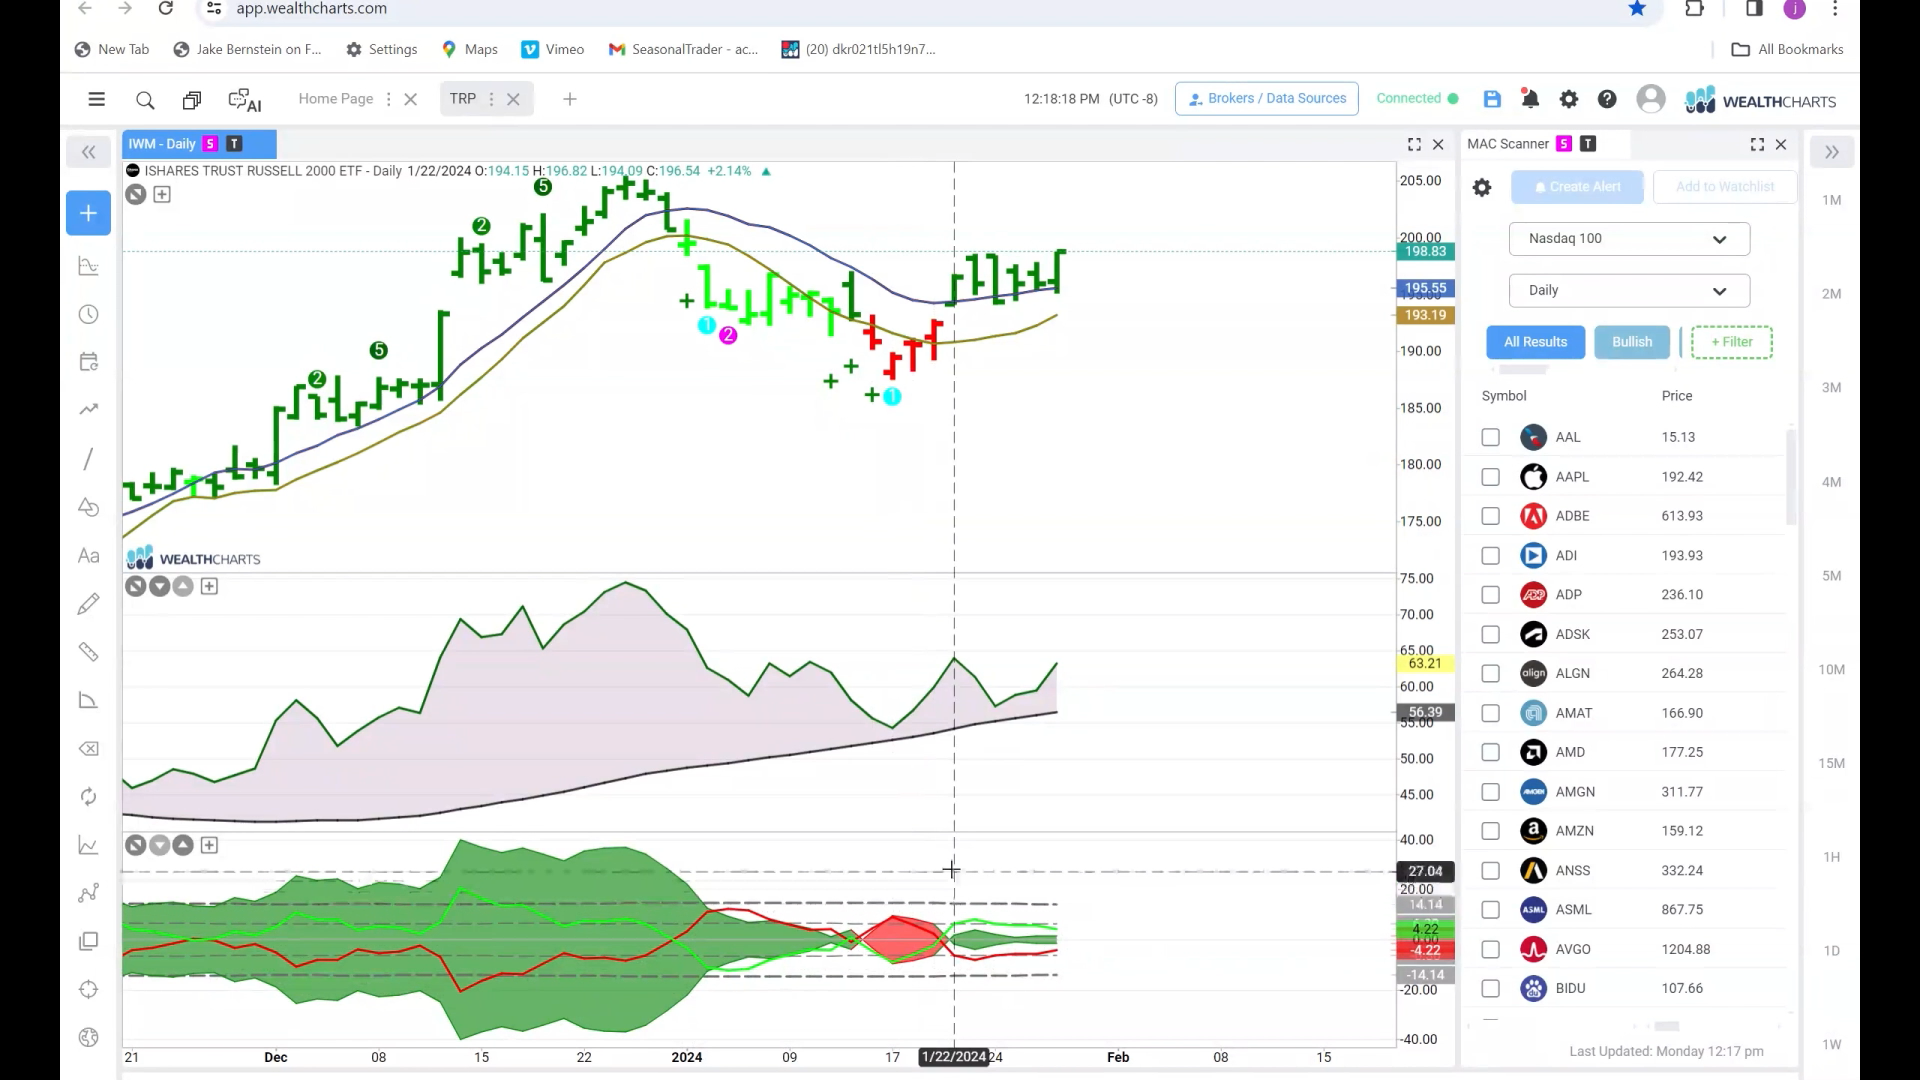Launch the AI assistant tool
The width and height of the screenshot is (1920, 1080).
point(245,100)
